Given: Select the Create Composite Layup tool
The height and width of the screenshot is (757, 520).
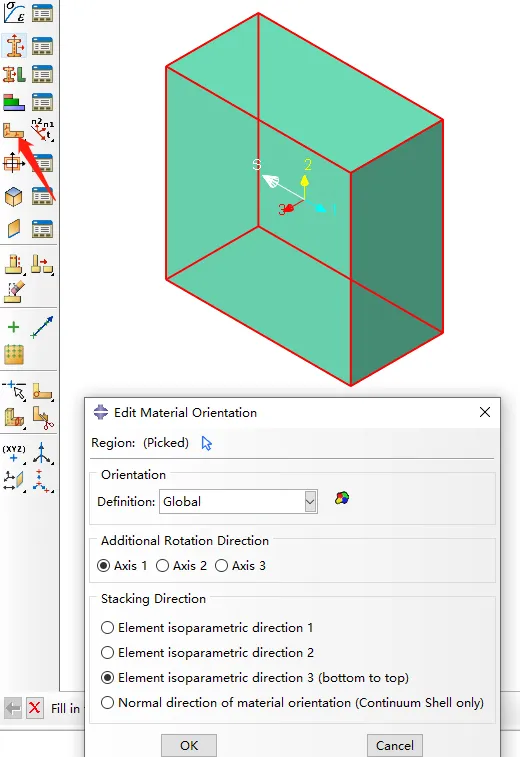Looking at the screenshot, I should point(14,102).
